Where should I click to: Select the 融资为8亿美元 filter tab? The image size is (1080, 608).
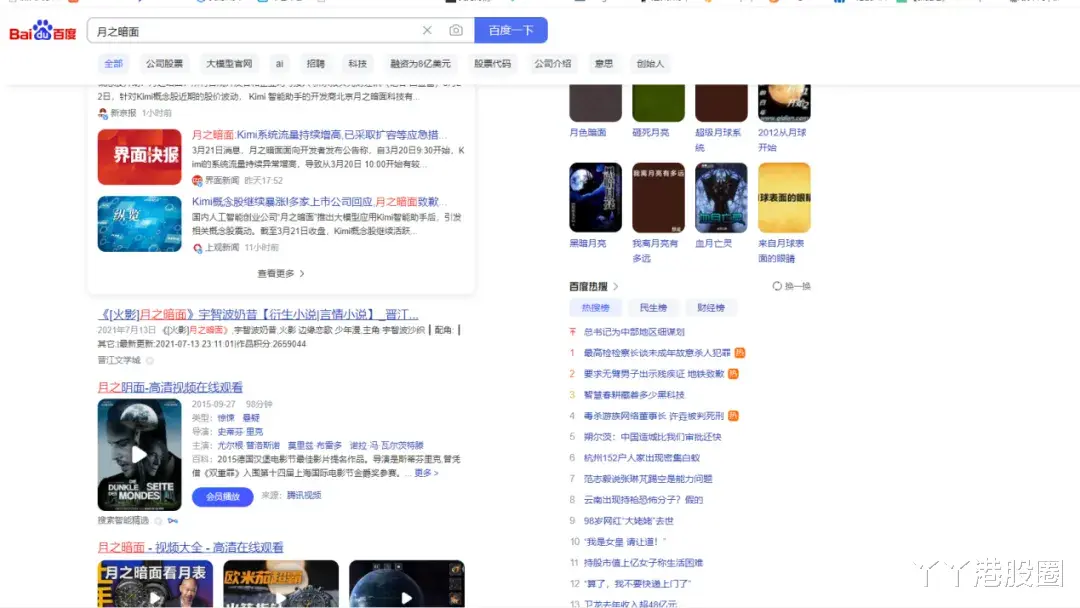click(x=420, y=63)
